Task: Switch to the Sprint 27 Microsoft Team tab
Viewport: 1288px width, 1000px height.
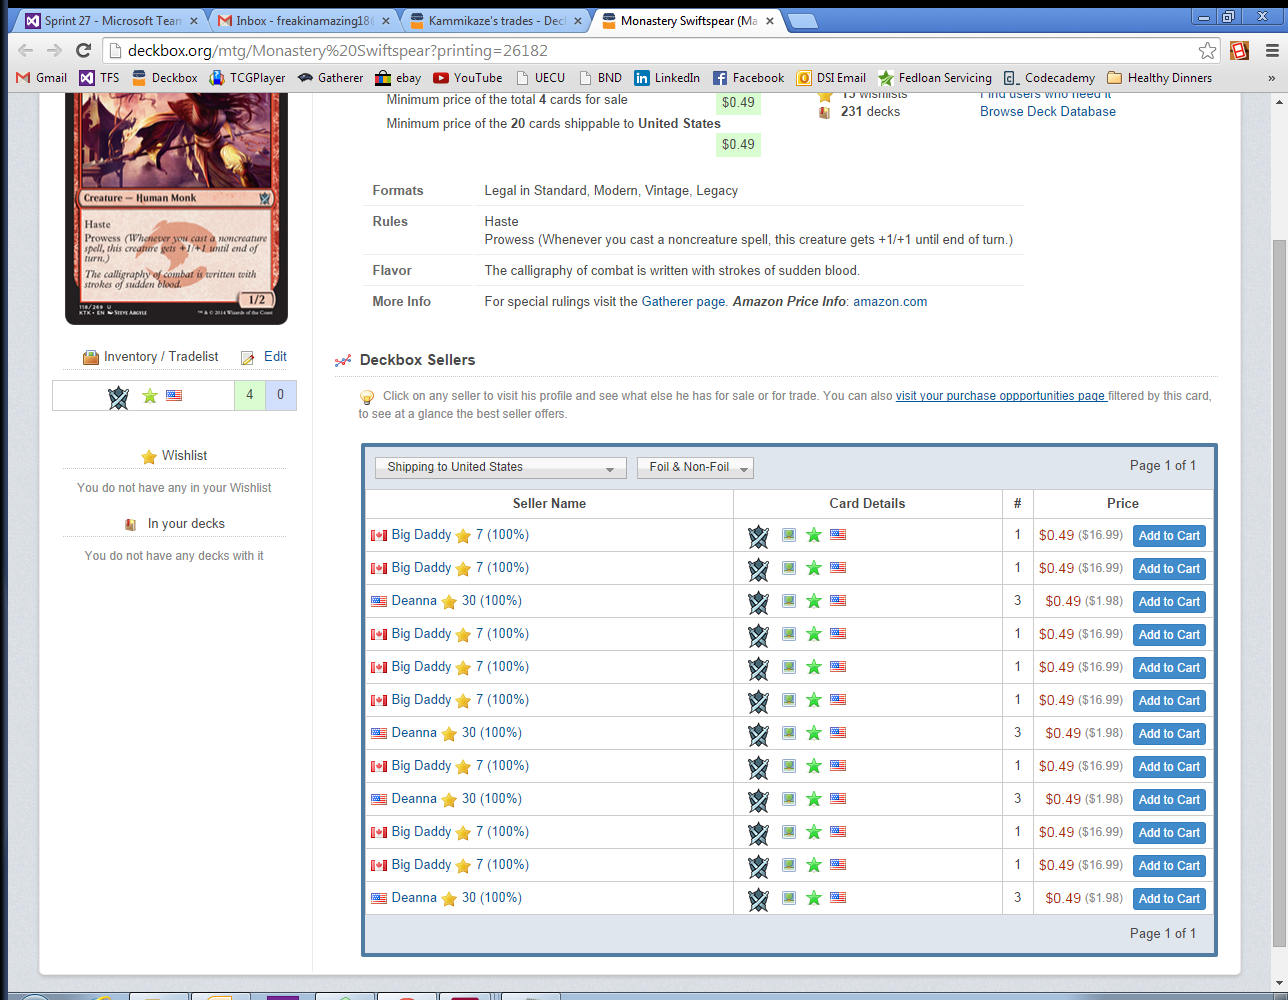Action: coord(112,20)
